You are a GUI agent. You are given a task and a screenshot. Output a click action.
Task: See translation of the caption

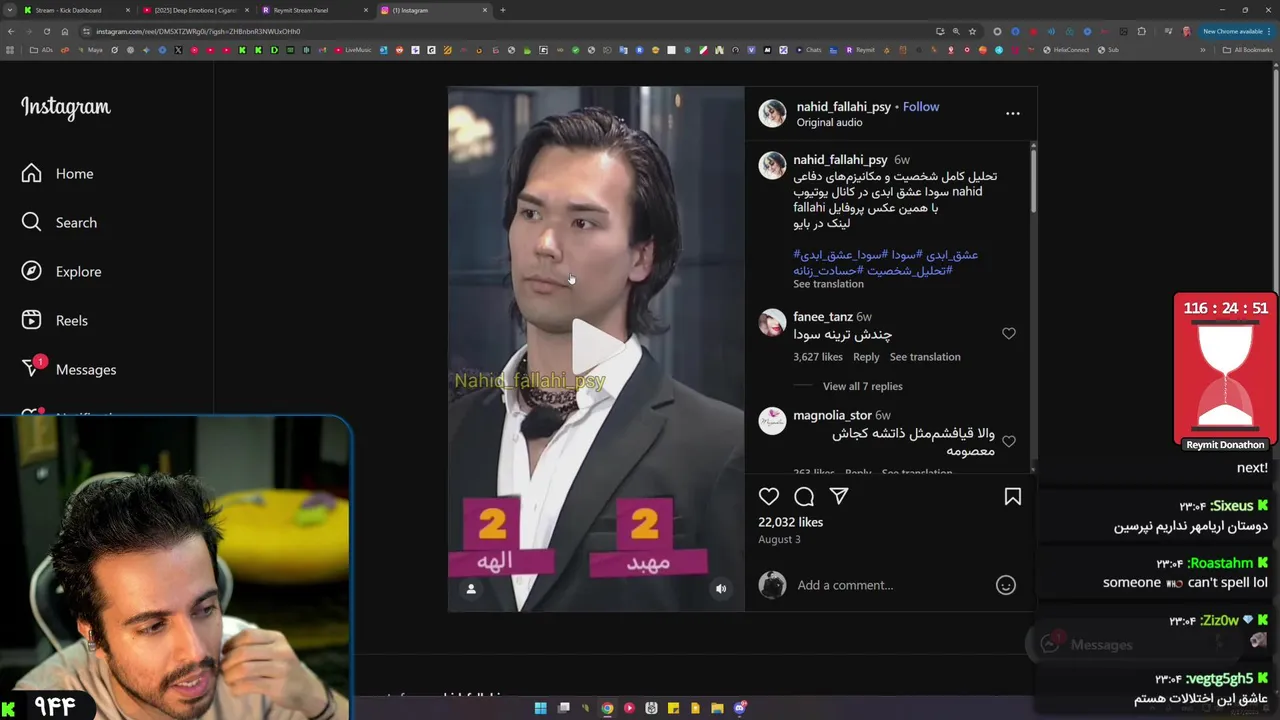(x=828, y=284)
